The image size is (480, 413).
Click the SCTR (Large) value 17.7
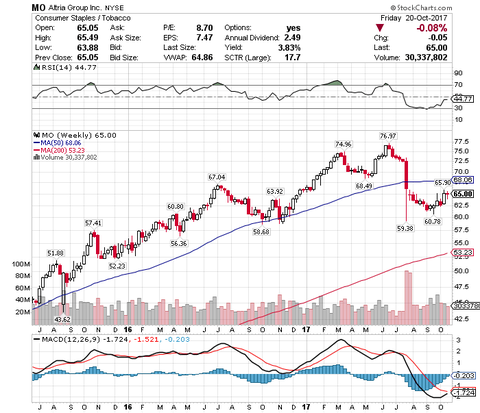click(292, 57)
